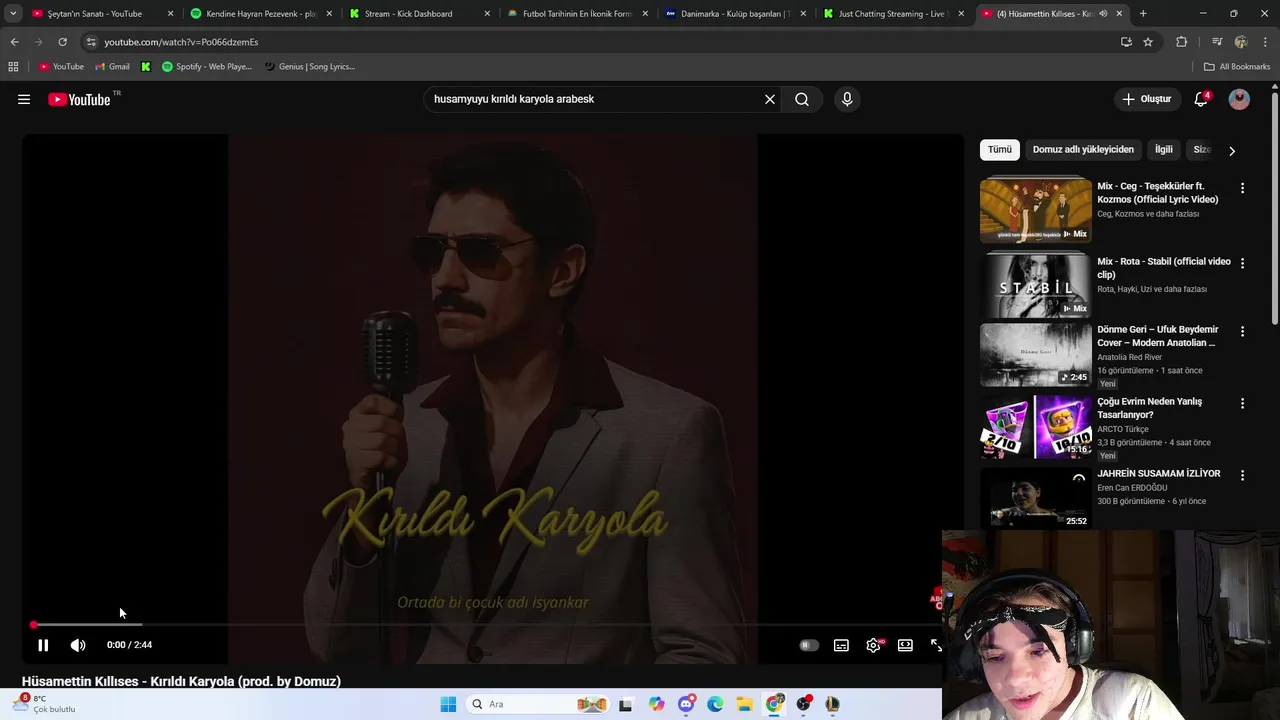This screenshot has height=720, width=1280.
Task: Open the Chrome profile avatar
Action: 1241,42
